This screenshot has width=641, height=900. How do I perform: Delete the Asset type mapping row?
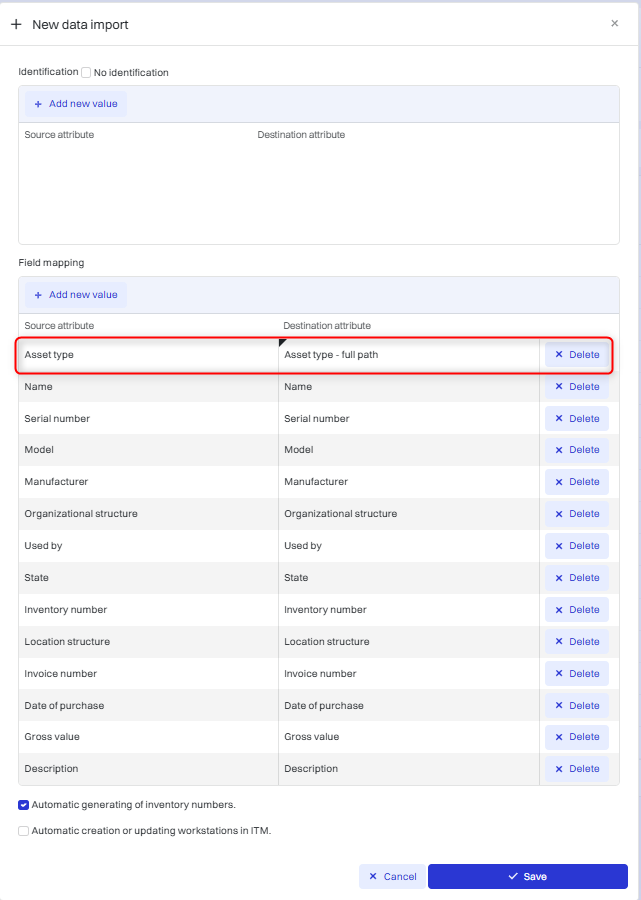click(577, 355)
